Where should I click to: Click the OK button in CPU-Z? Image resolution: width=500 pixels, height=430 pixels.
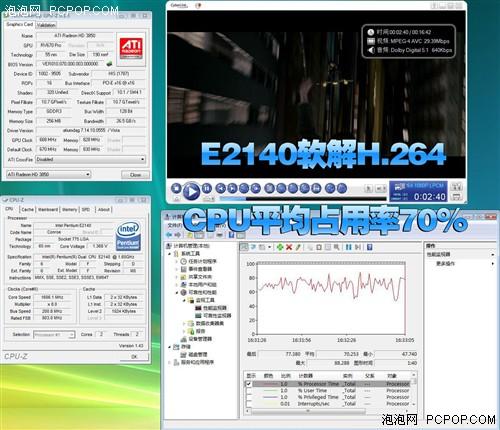134,356
